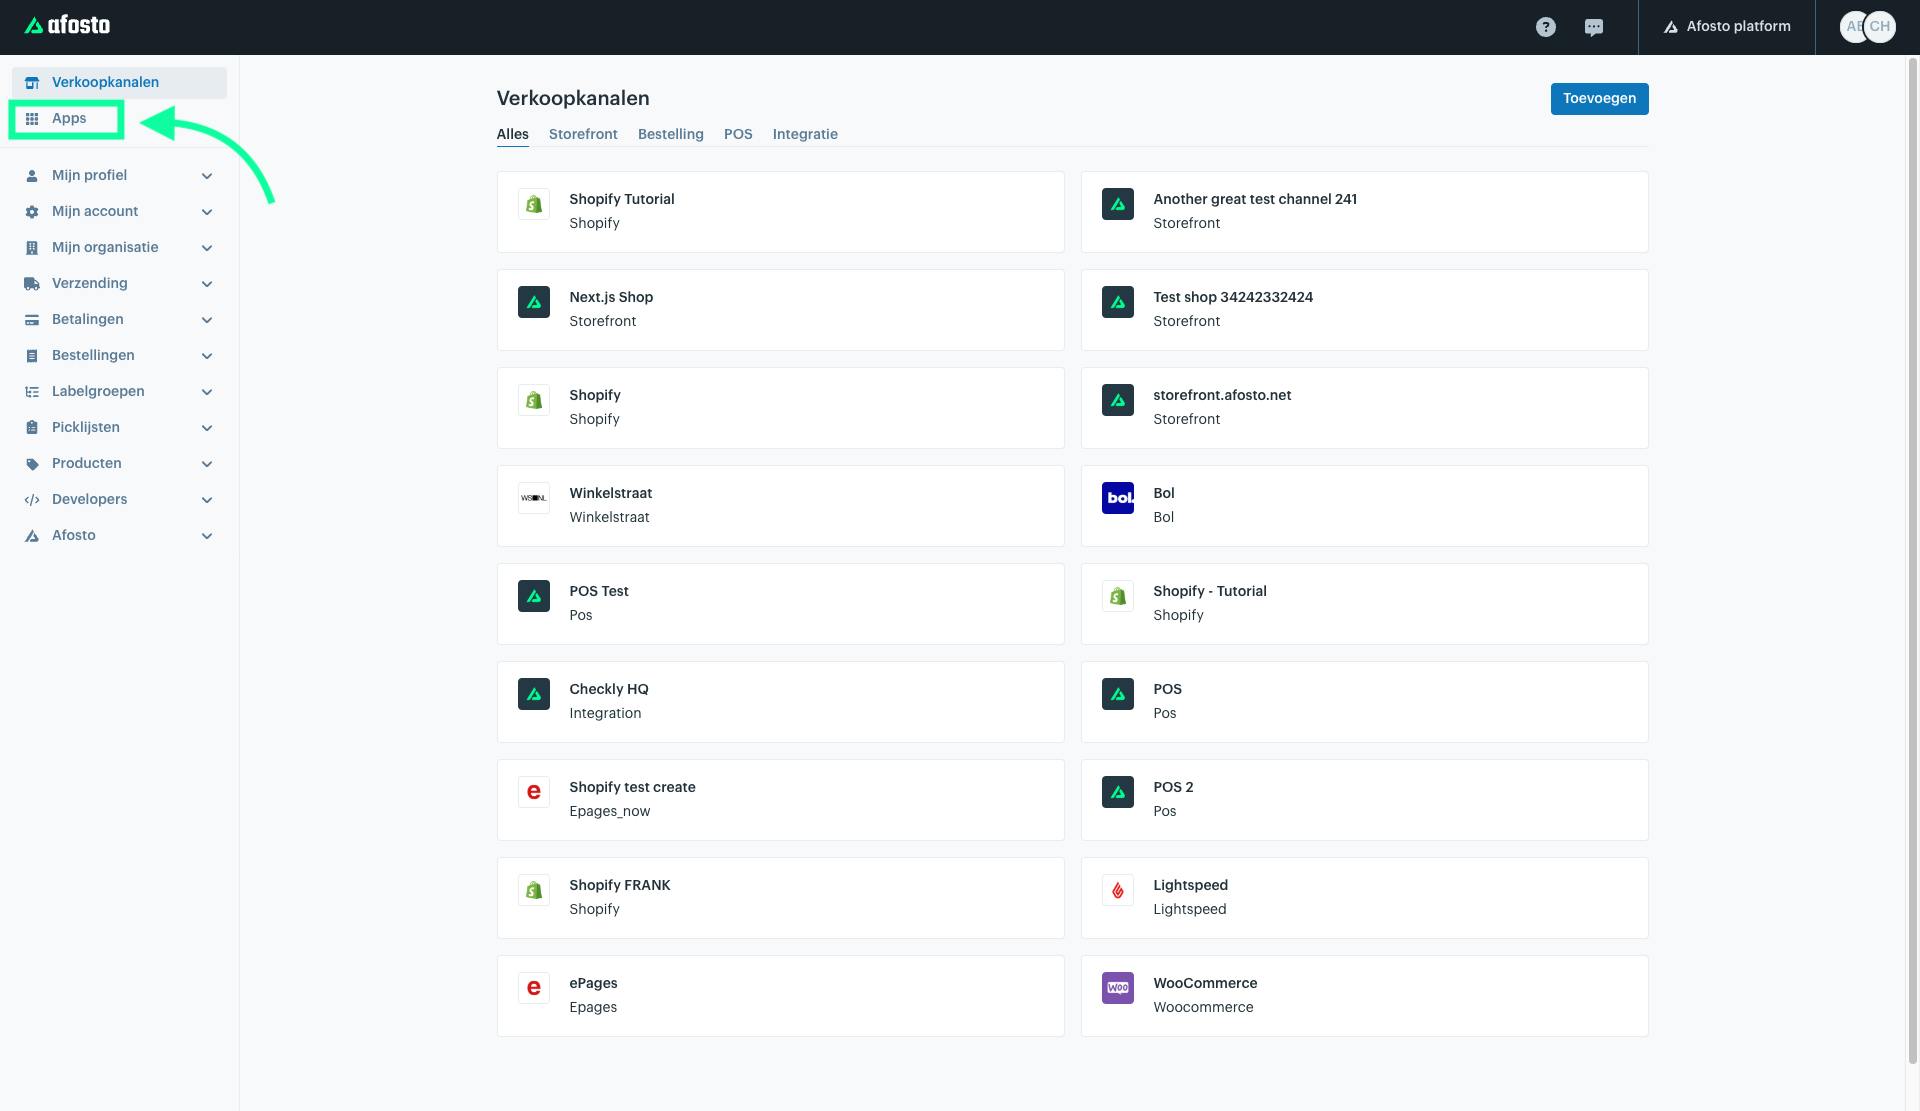Switch to the Integratie tab
The height and width of the screenshot is (1111, 1920).
(805, 134)
